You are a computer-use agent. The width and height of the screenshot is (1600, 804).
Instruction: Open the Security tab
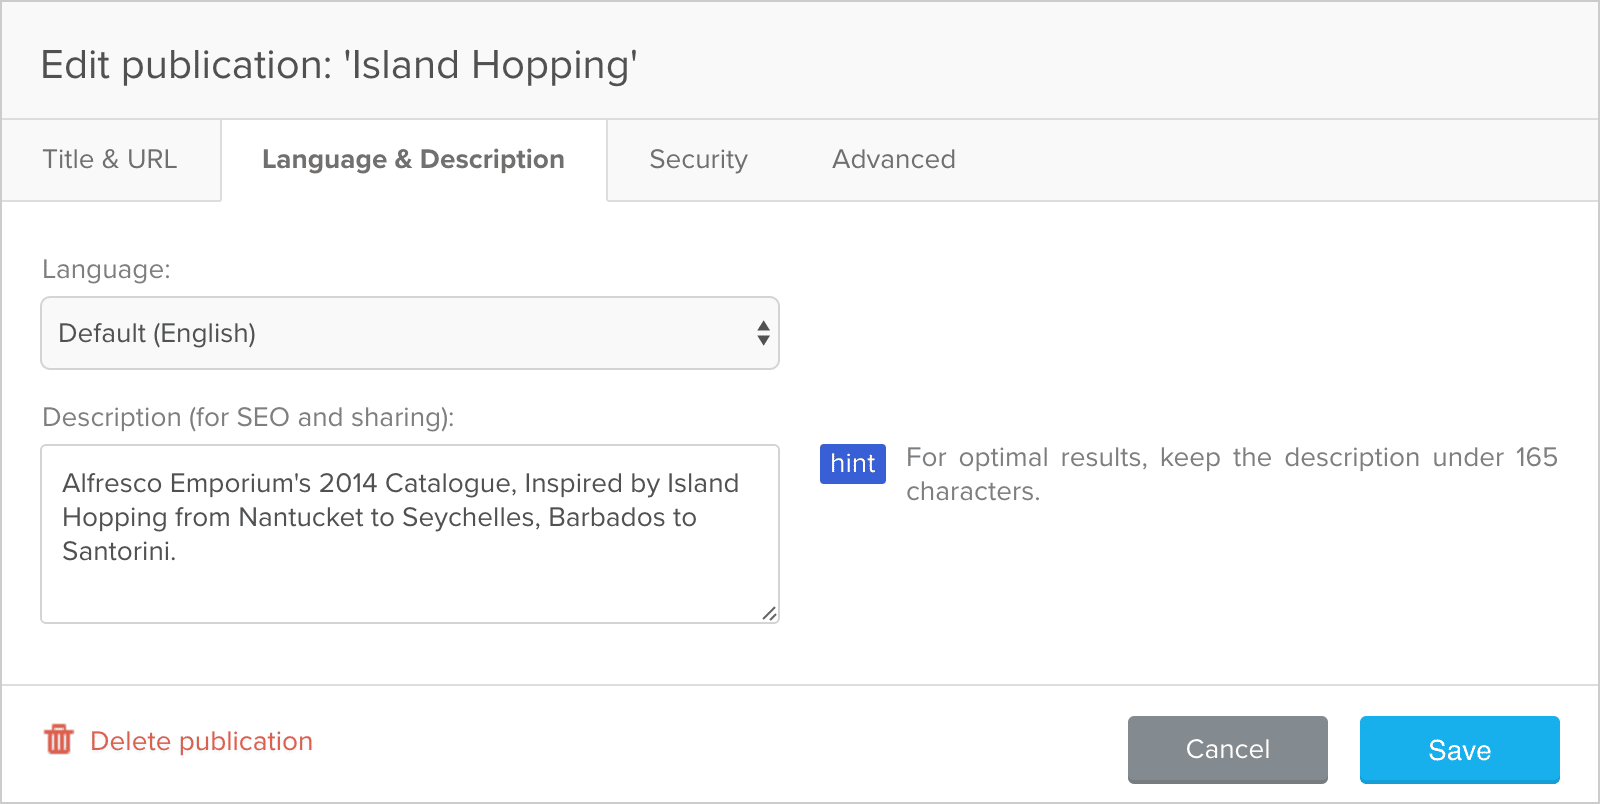pyautogui.click(x=698, y=160)
